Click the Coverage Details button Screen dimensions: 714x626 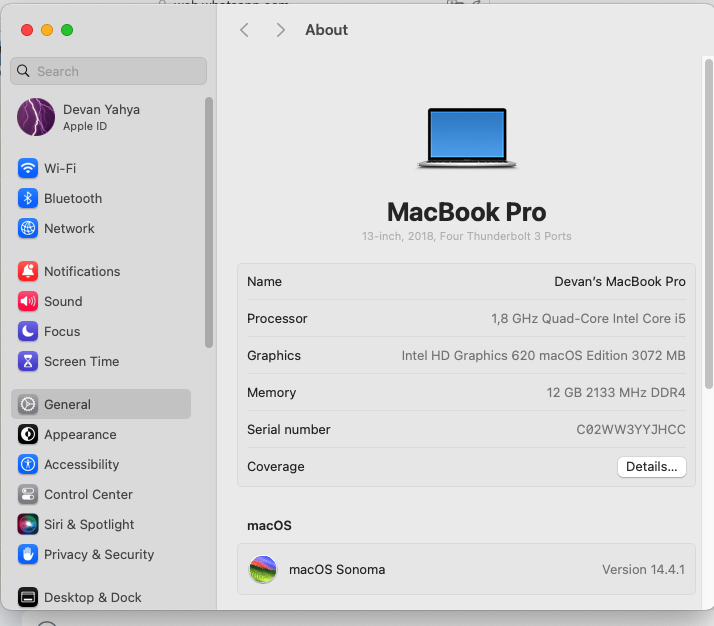[651, 467]
